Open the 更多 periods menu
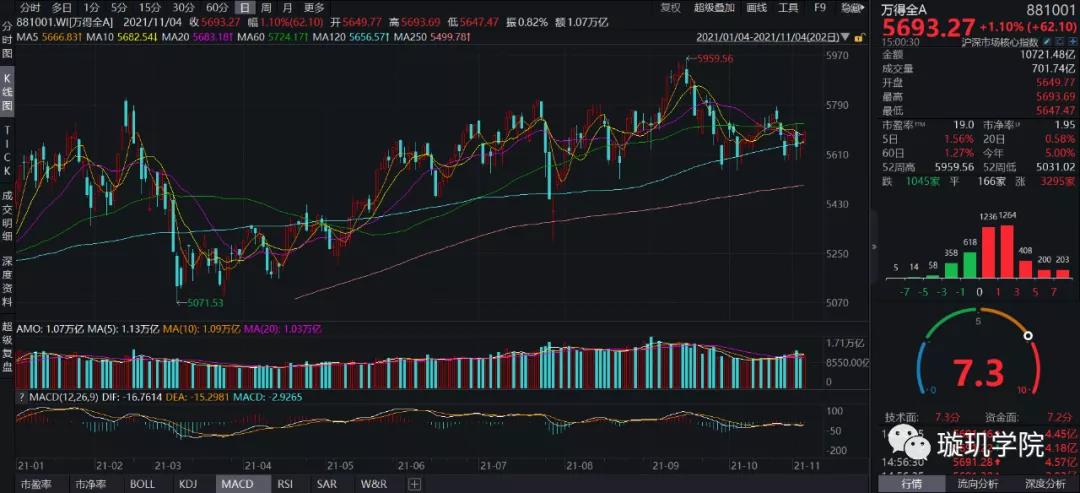This screenshot has height=493, width=1080. click(313, 8)
